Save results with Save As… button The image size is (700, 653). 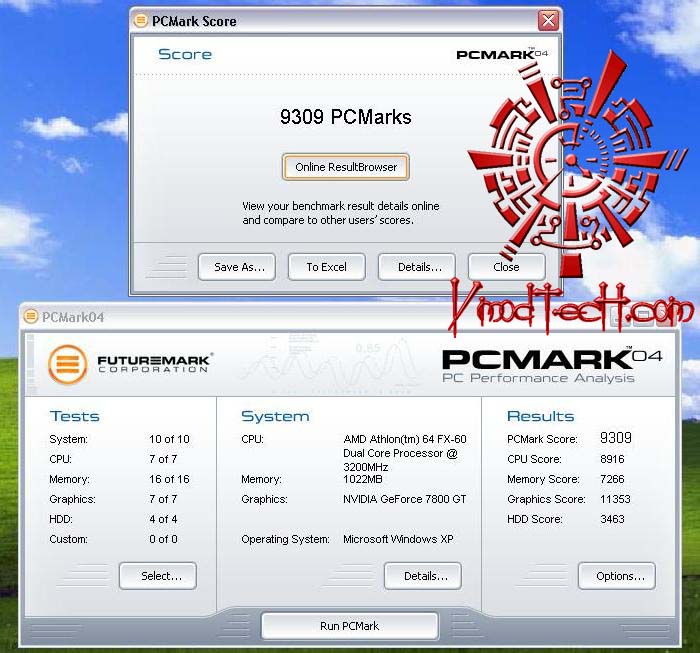pyautogui.click(x=237, y=267)
